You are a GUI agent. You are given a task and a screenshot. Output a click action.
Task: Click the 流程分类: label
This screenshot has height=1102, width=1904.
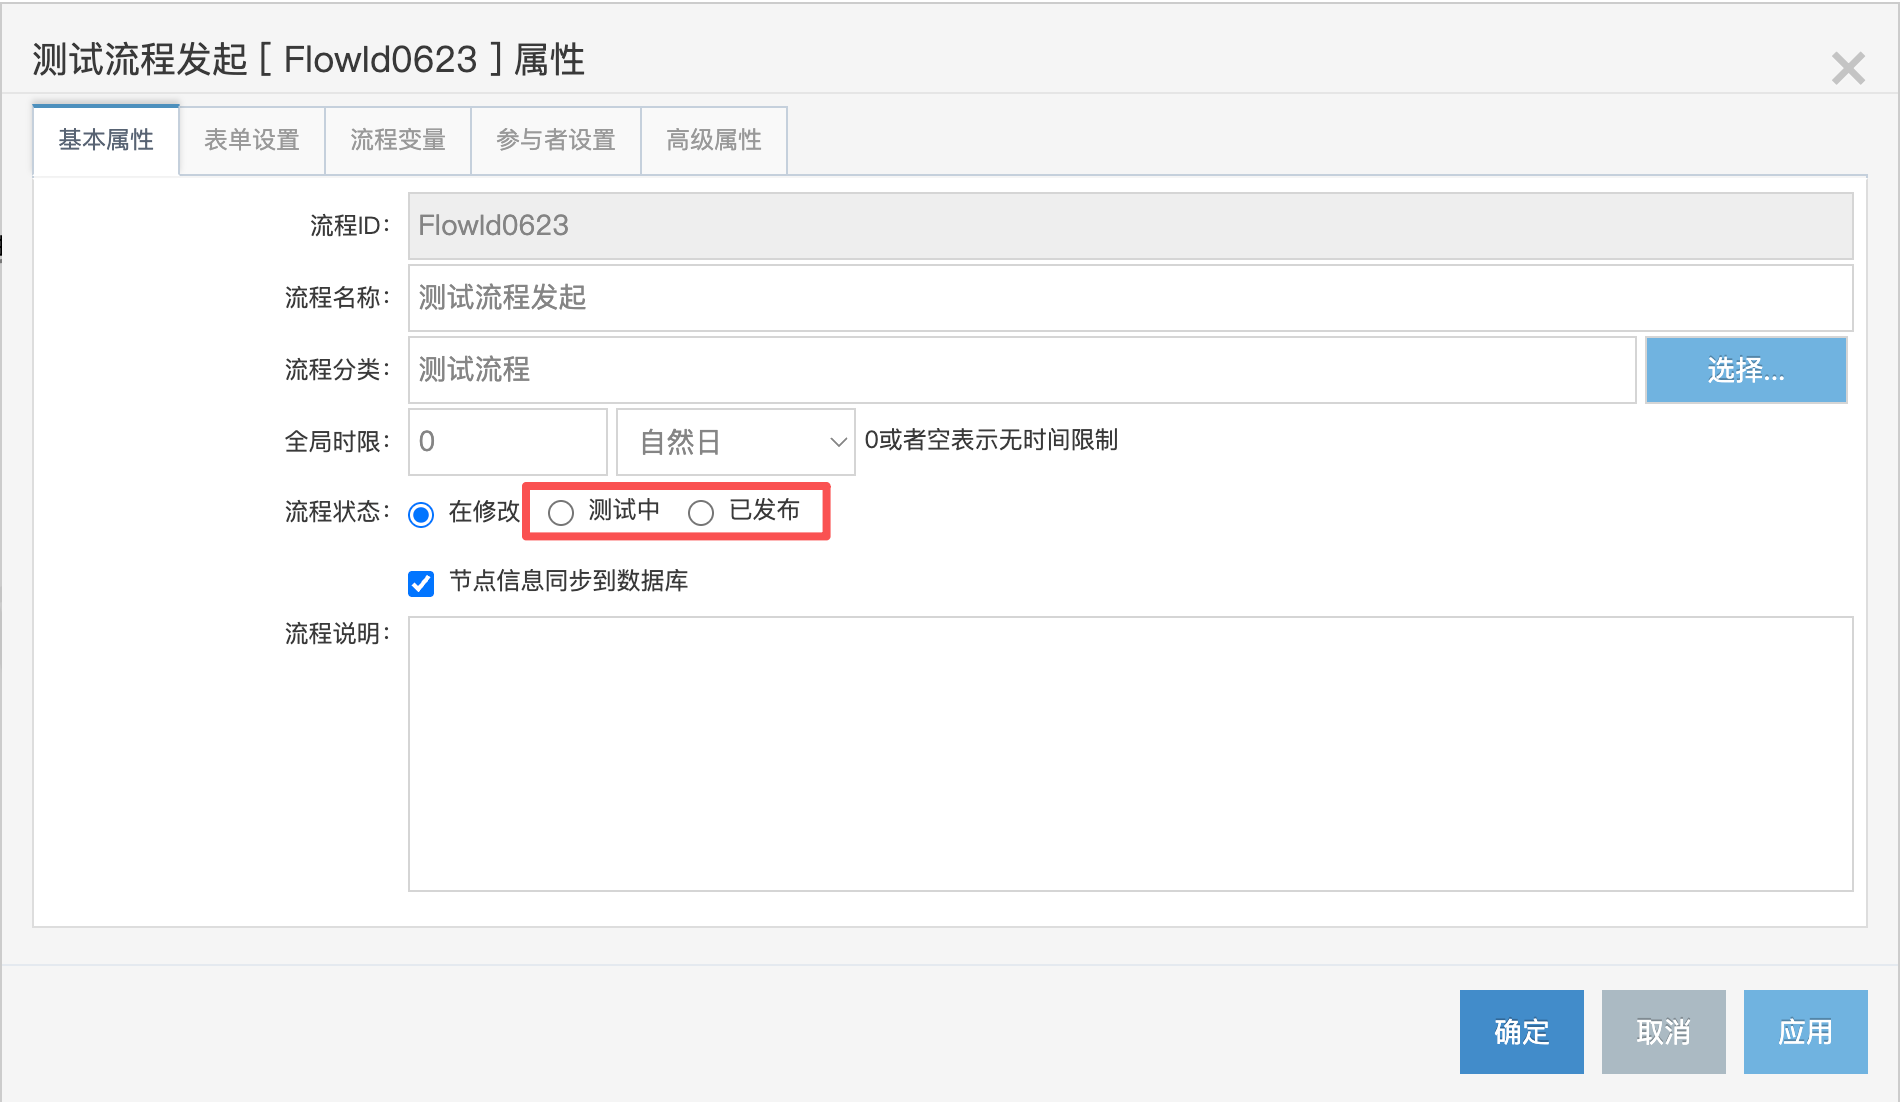tap(337, 370)
